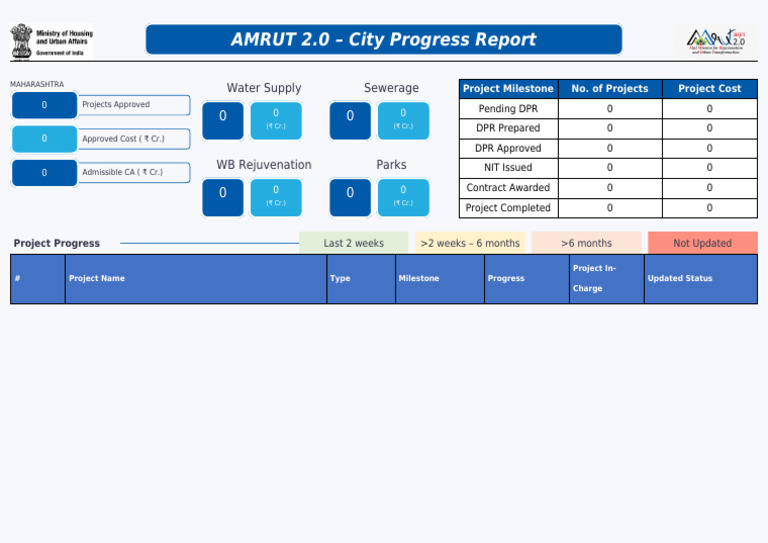Image resolution: width=768 pixels, height=543 pixels.
Task: Select the Parks project count tile
Action: point(350,197)
